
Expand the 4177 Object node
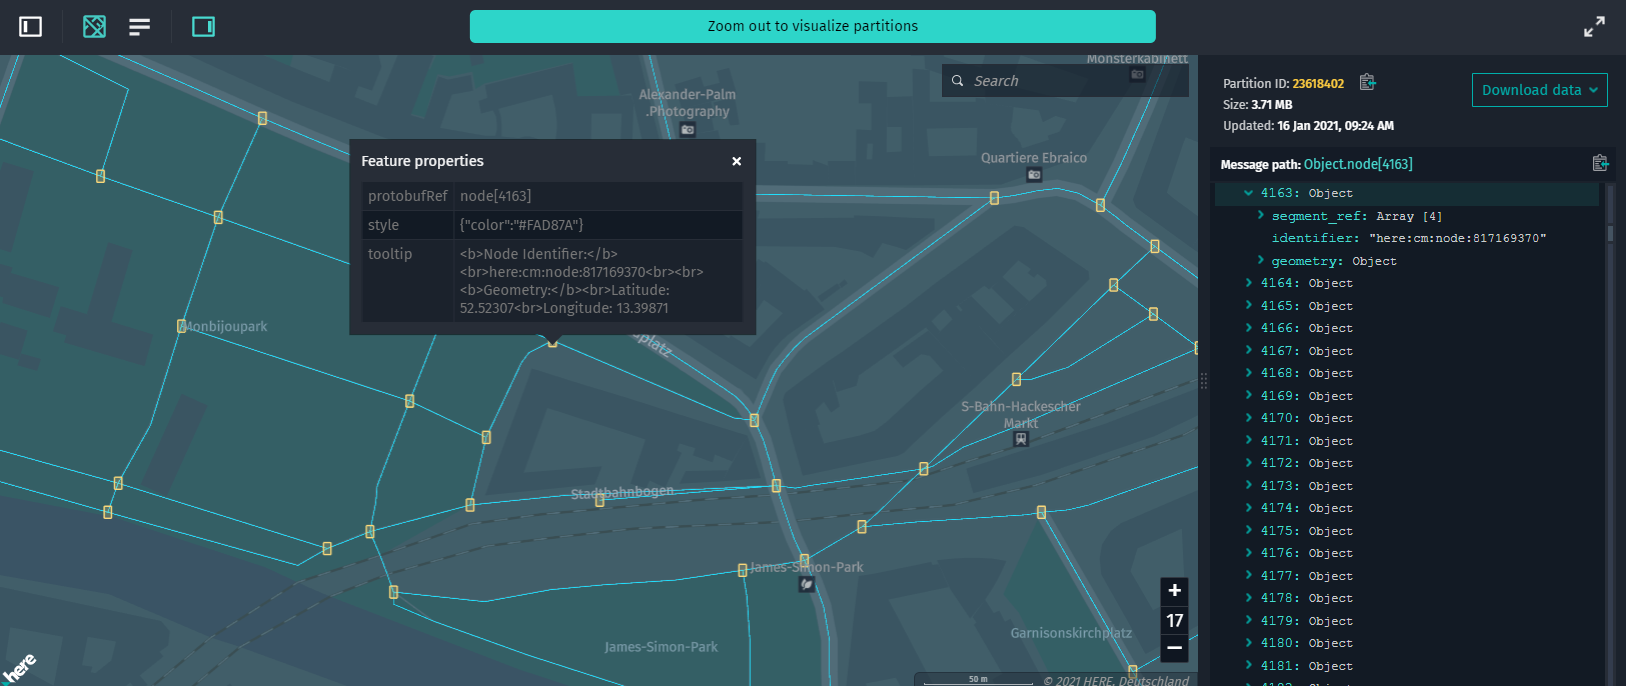coord(1248,576)
